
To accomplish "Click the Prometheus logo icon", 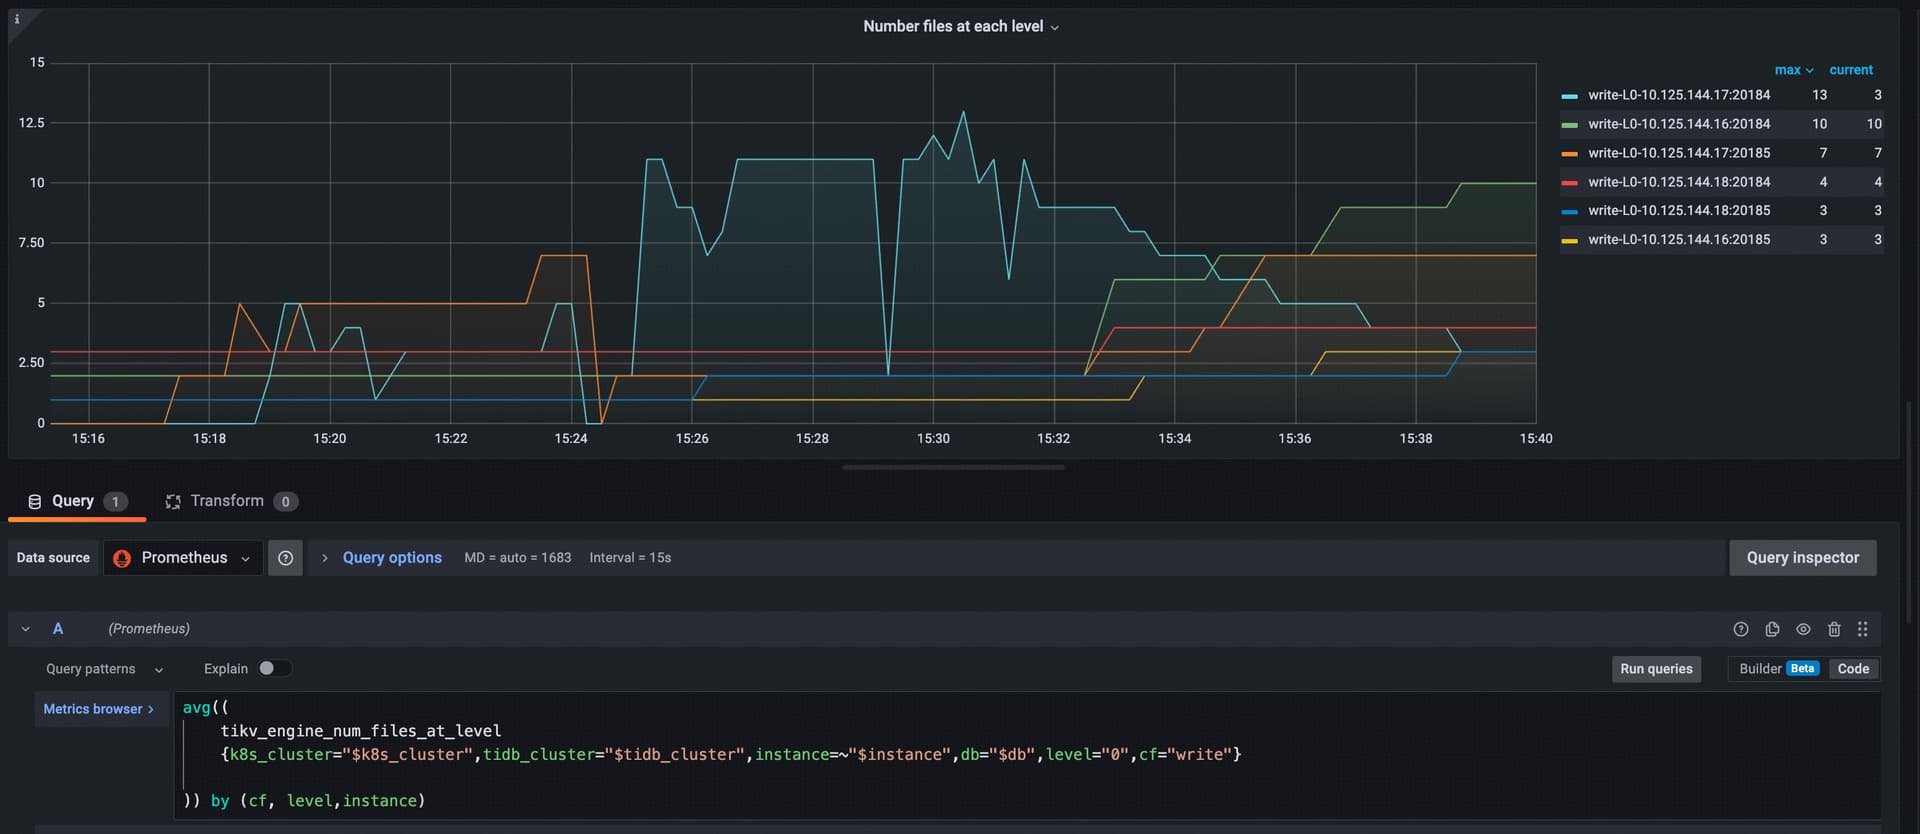I will tap(122, 558).
